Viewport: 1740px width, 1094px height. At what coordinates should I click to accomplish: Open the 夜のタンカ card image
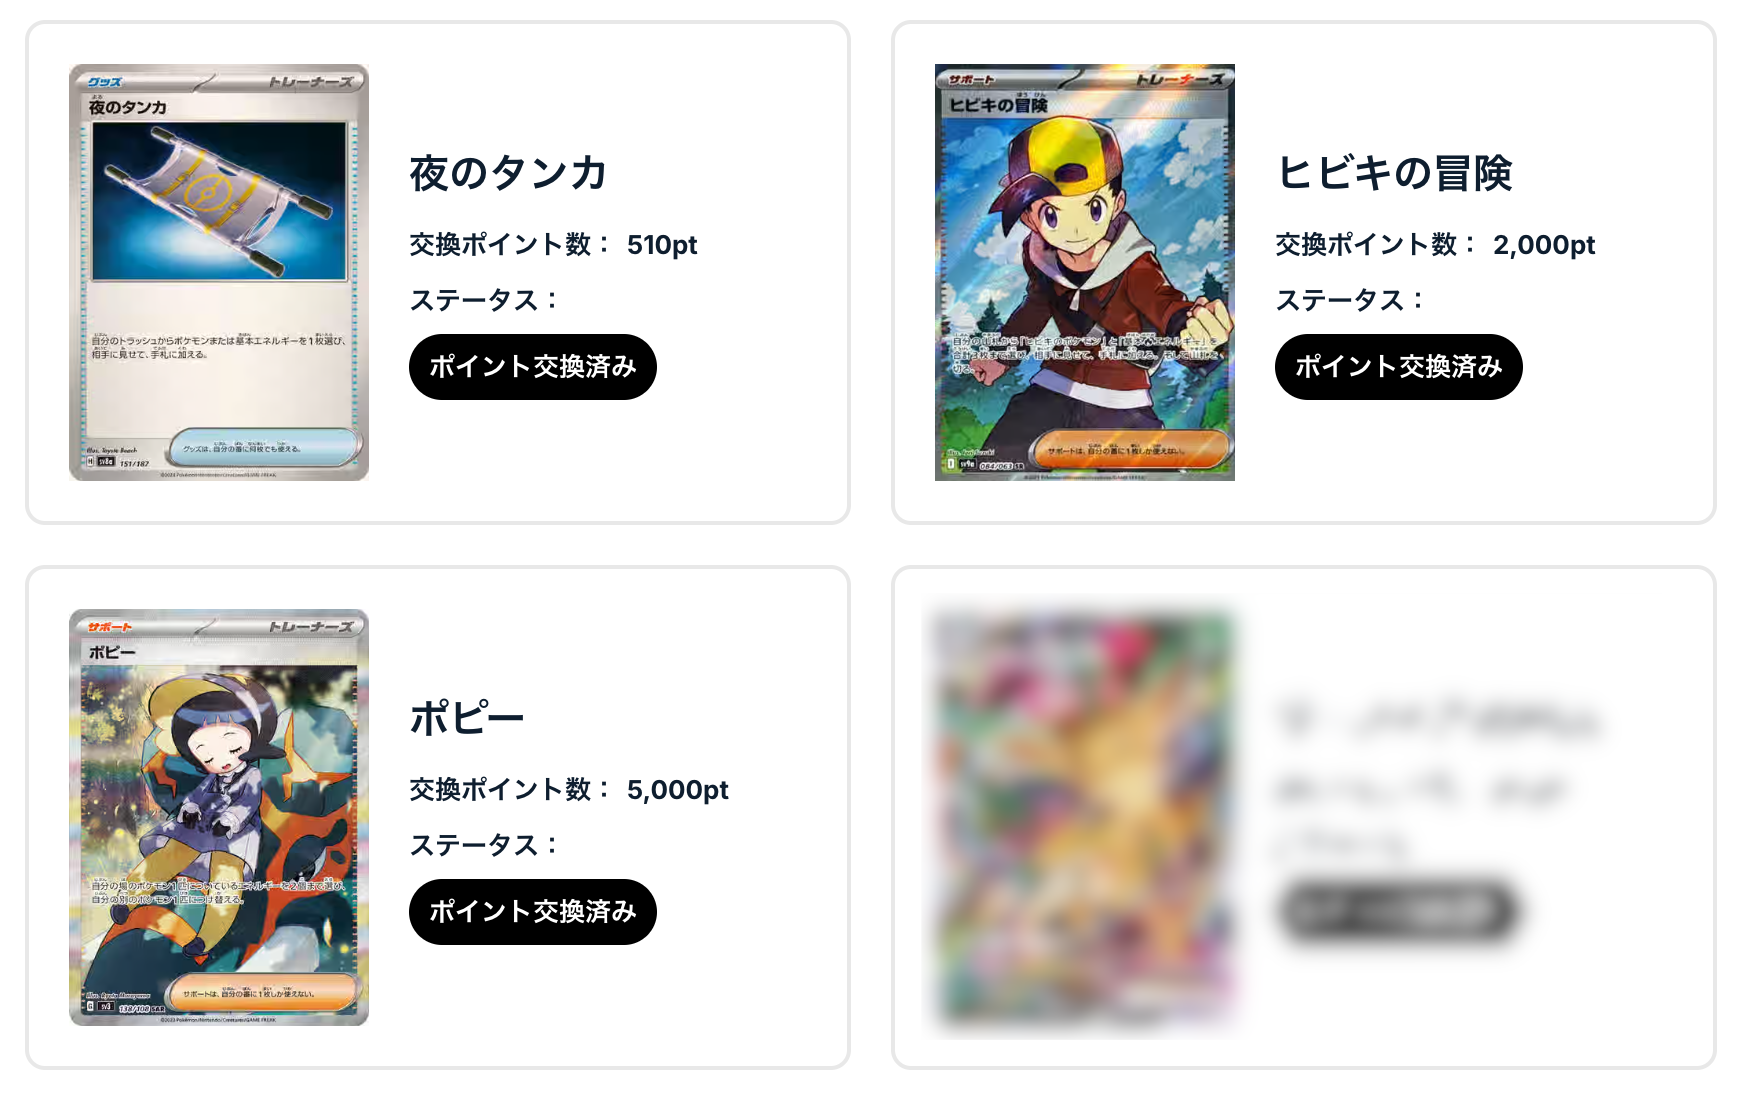[x=219, y=272]
